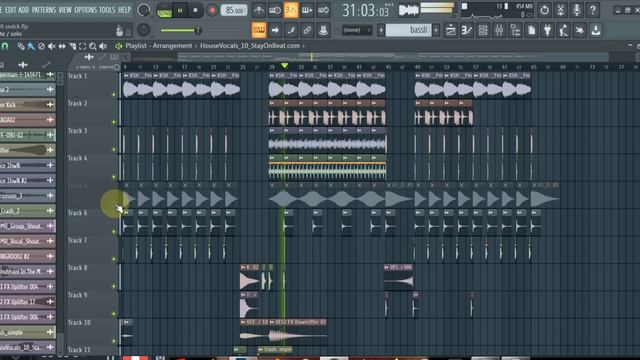The width and height of the screenshot is (640, 360).
Task: Toggle Song/Pattern mode button
Action: point(164,11)
